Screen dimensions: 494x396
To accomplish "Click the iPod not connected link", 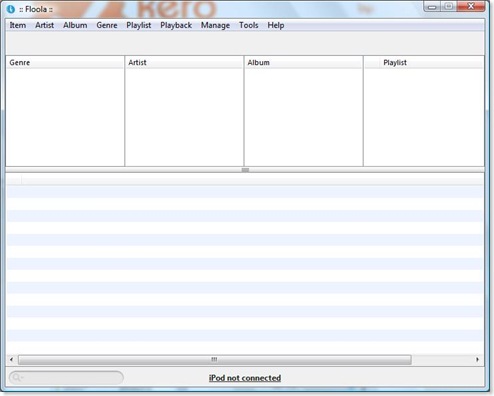I will point(245,378).
